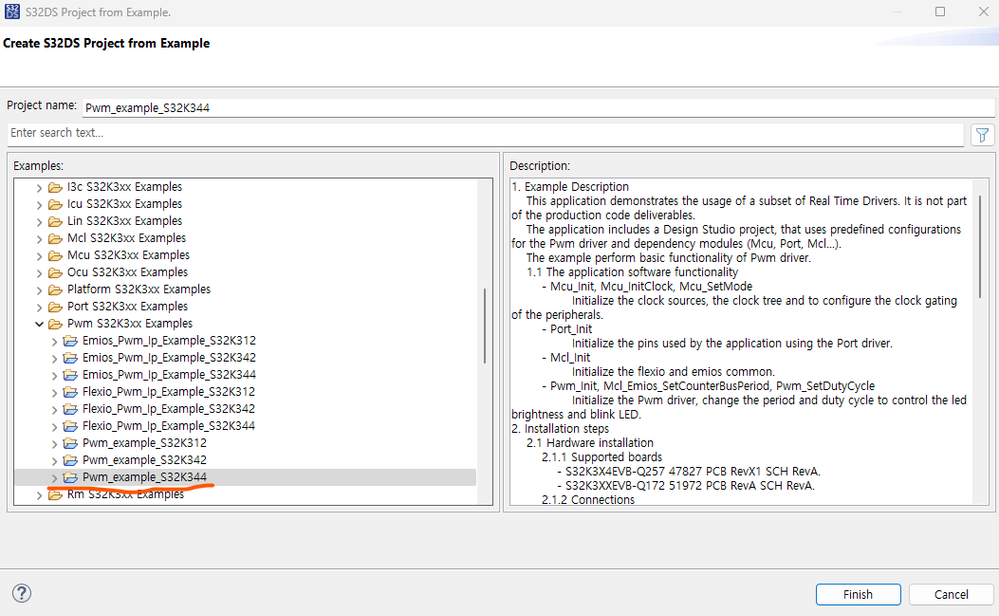Screen dimensions: 999x616
Task: Click the Emios_Pwm_Ip_Example_S32K342 project icon
Action: point(71,358)
